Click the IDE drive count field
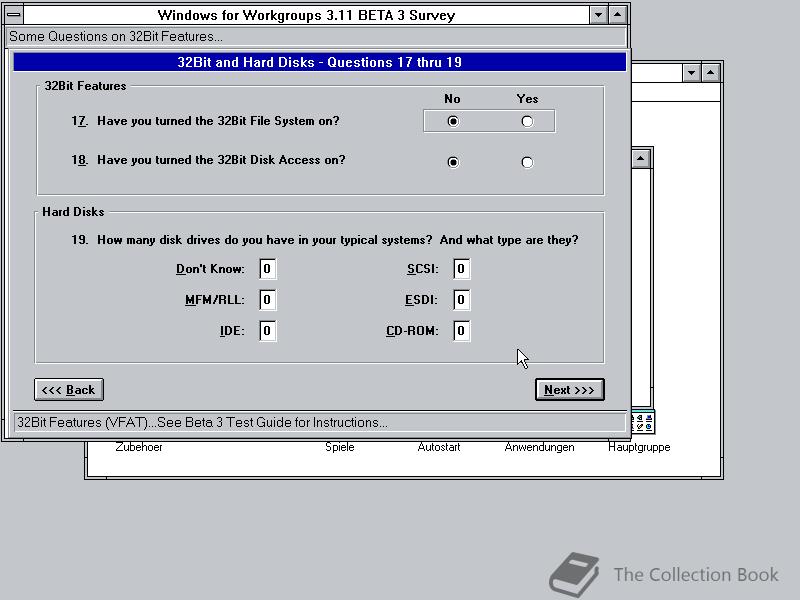This screenshot has height=600, width=800. 267,331
